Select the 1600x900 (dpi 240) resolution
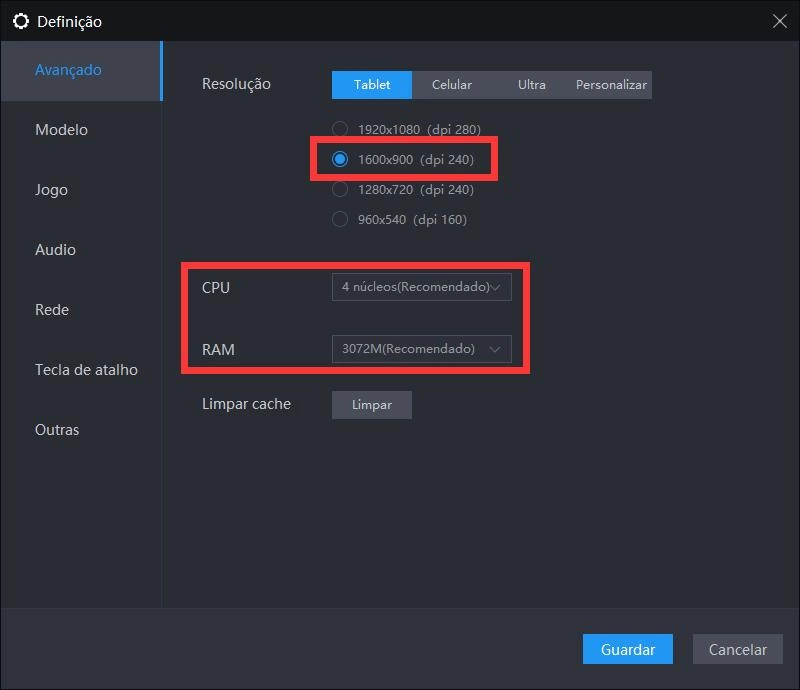 coord(340,159)
